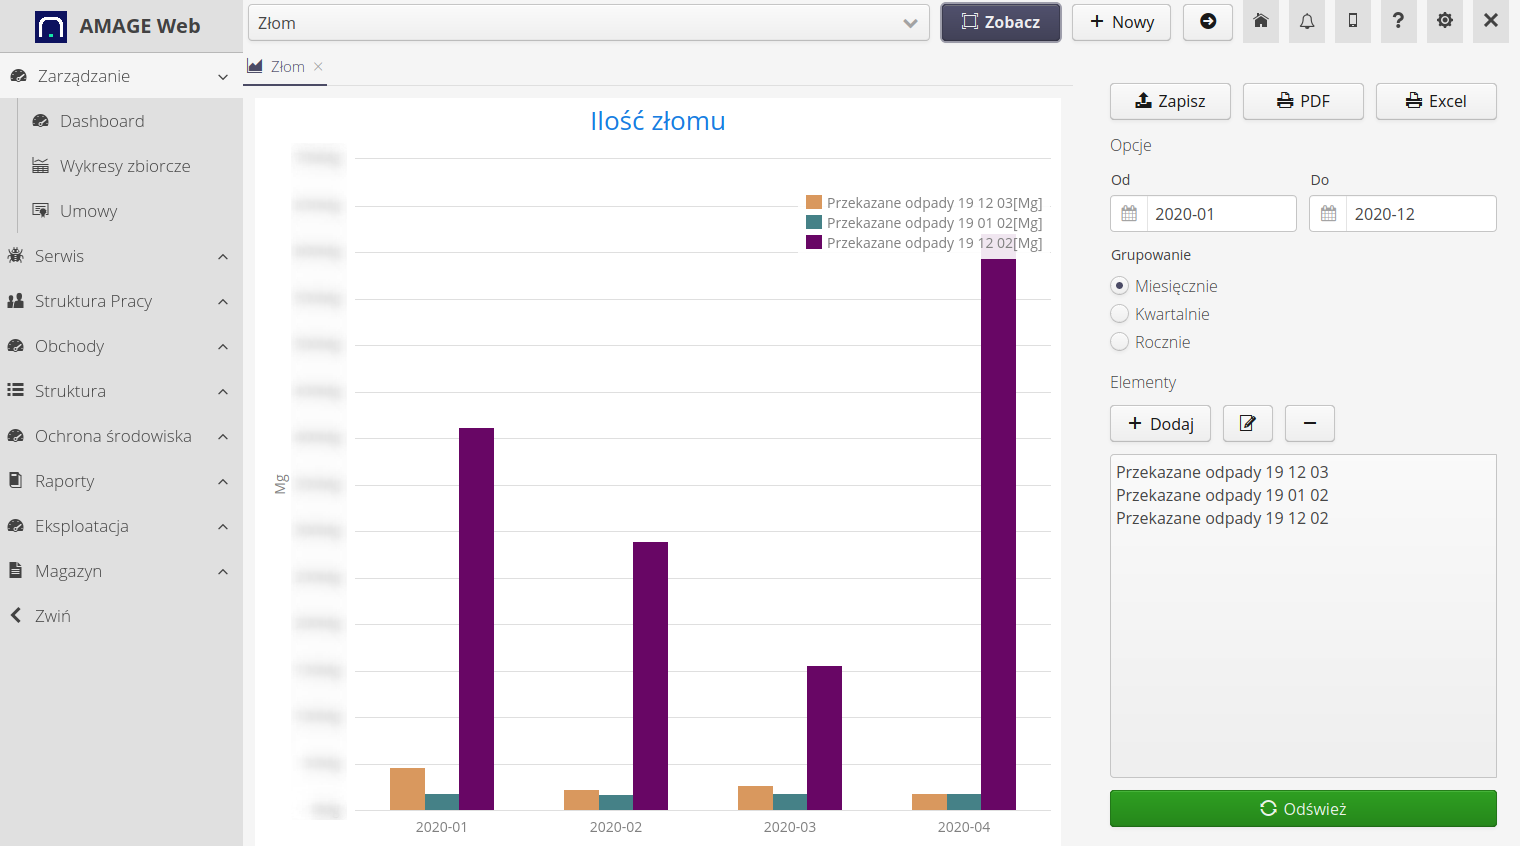Screen dimensions: 1520x846
Task: Open Dashboard from sidebar
Action: 102,121
